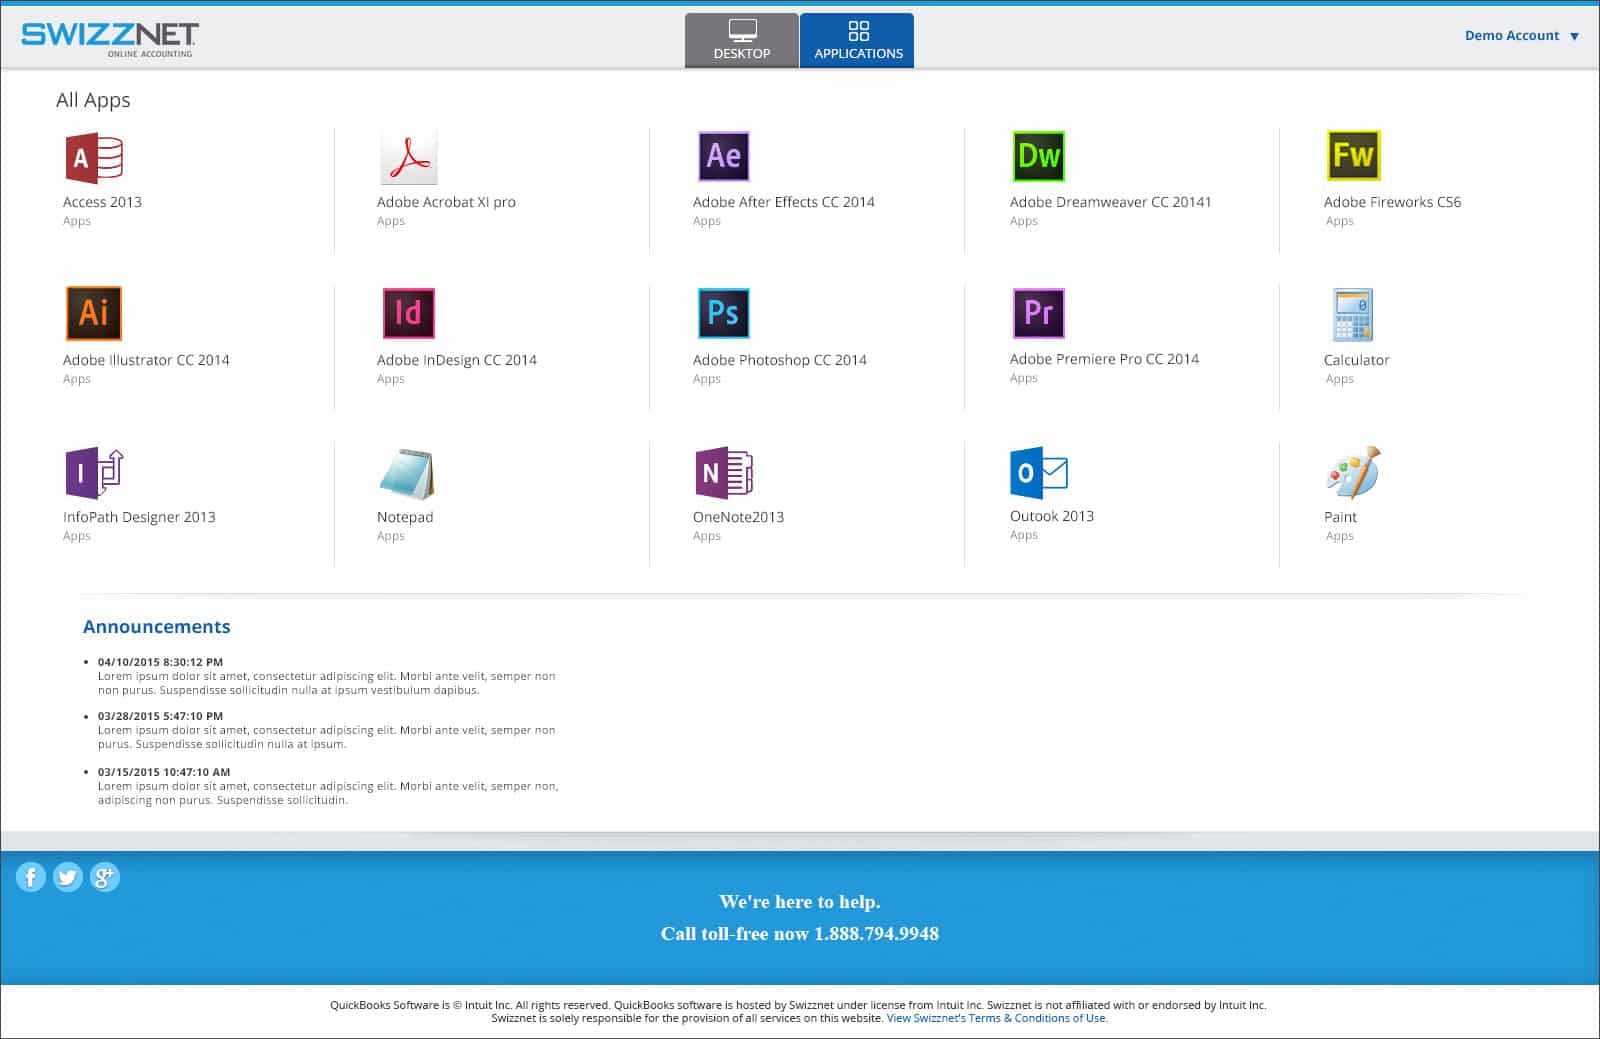The width and height of the screenshot is (1600, 1039).
Task: Open the Adobe Dreamweaver Dw icon
Action: tap(1038, 156)
